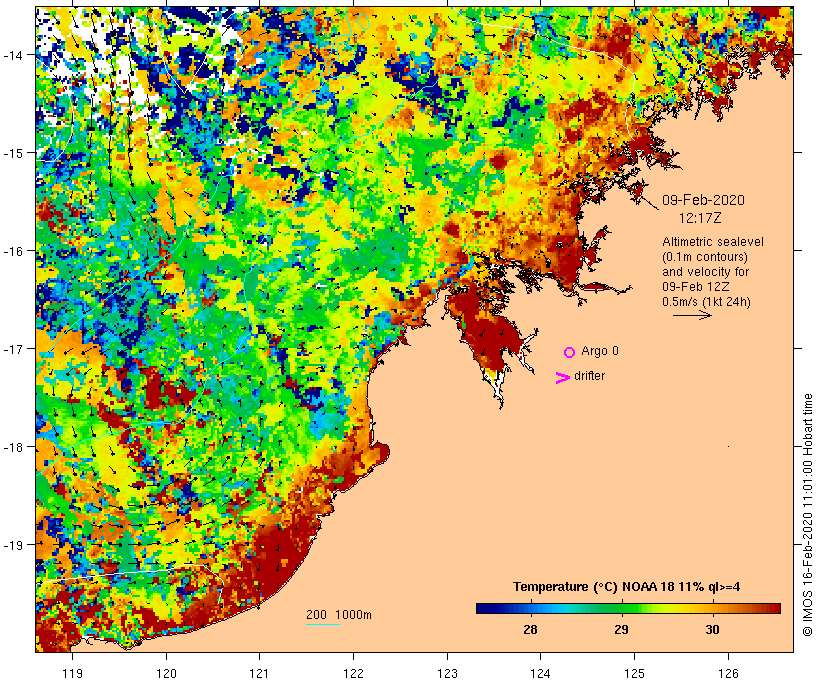
Task: Click the dark red end of color bar
Action: (x=775, y=608)
